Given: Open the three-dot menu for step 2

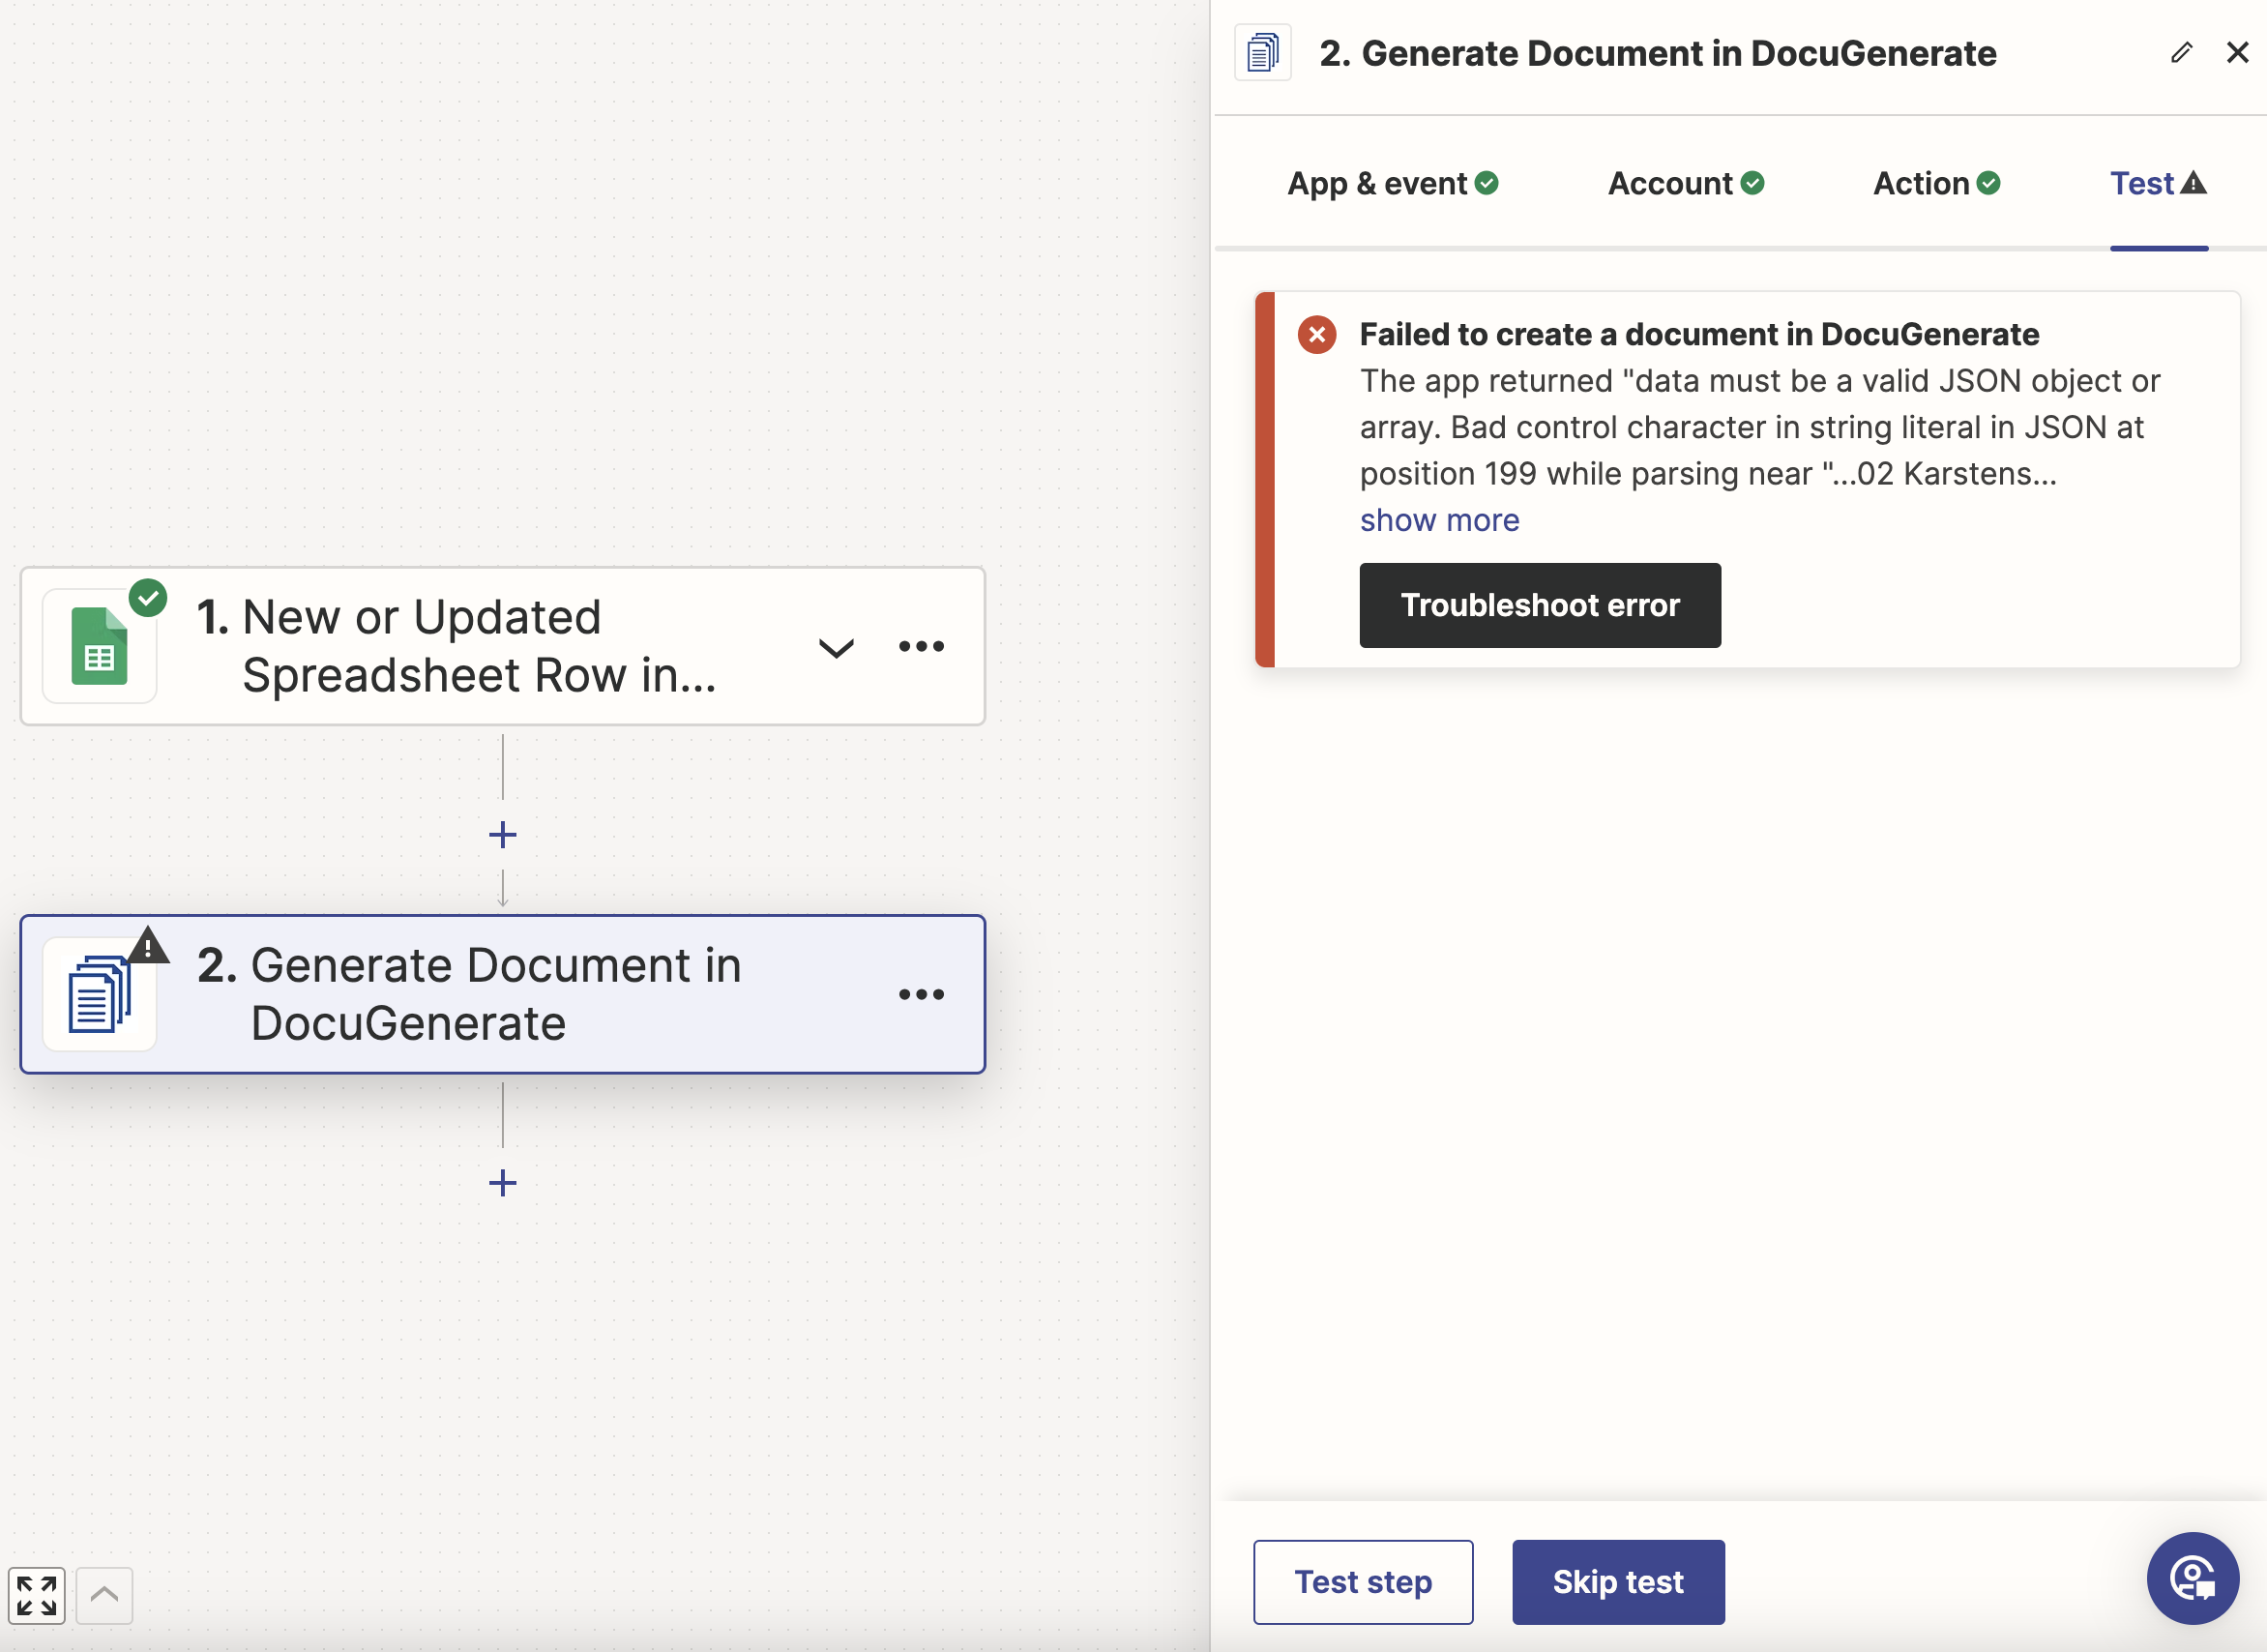Looking at the screenshot, I should pyautogui.click(x=921, y=994).
